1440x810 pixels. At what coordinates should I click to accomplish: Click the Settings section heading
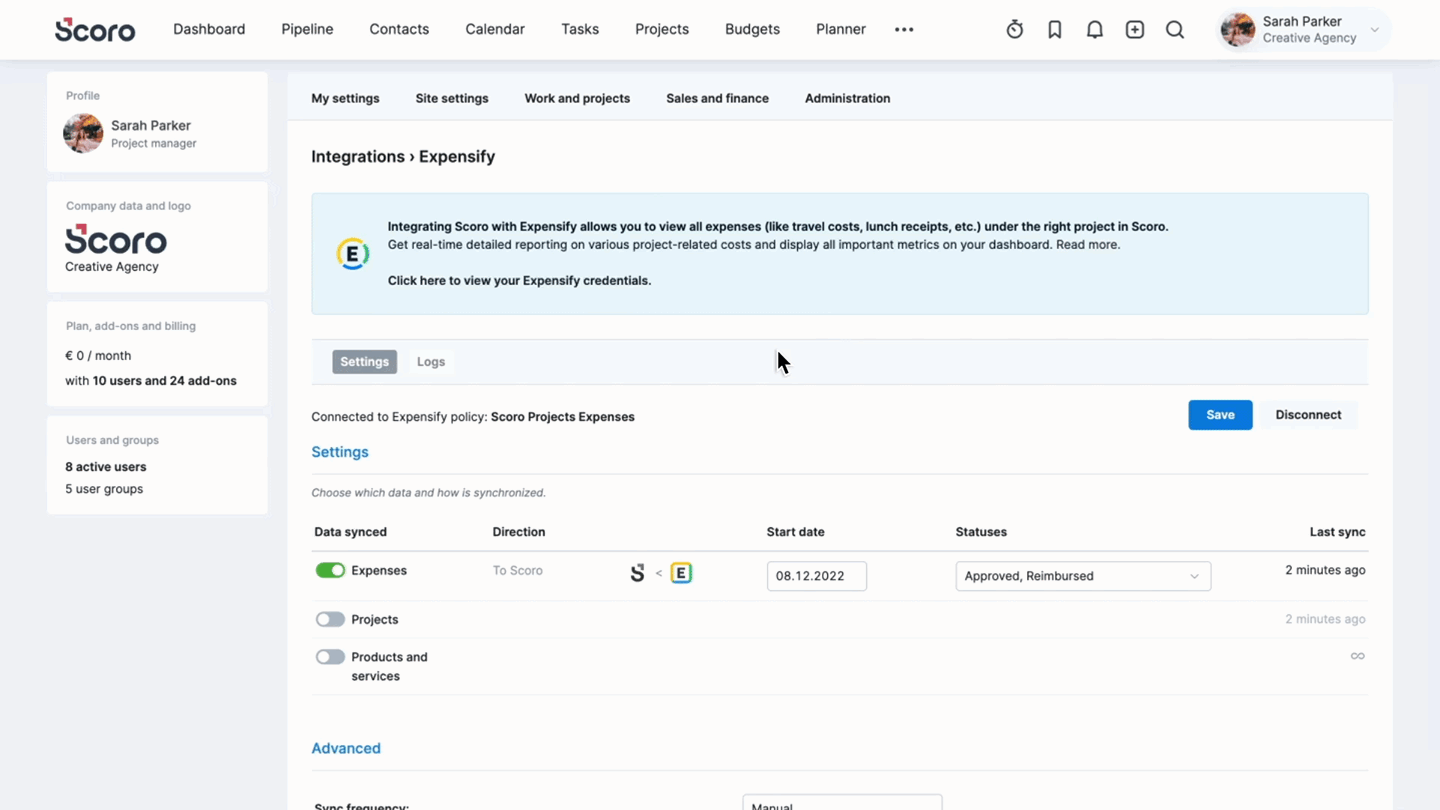[340, 452]
